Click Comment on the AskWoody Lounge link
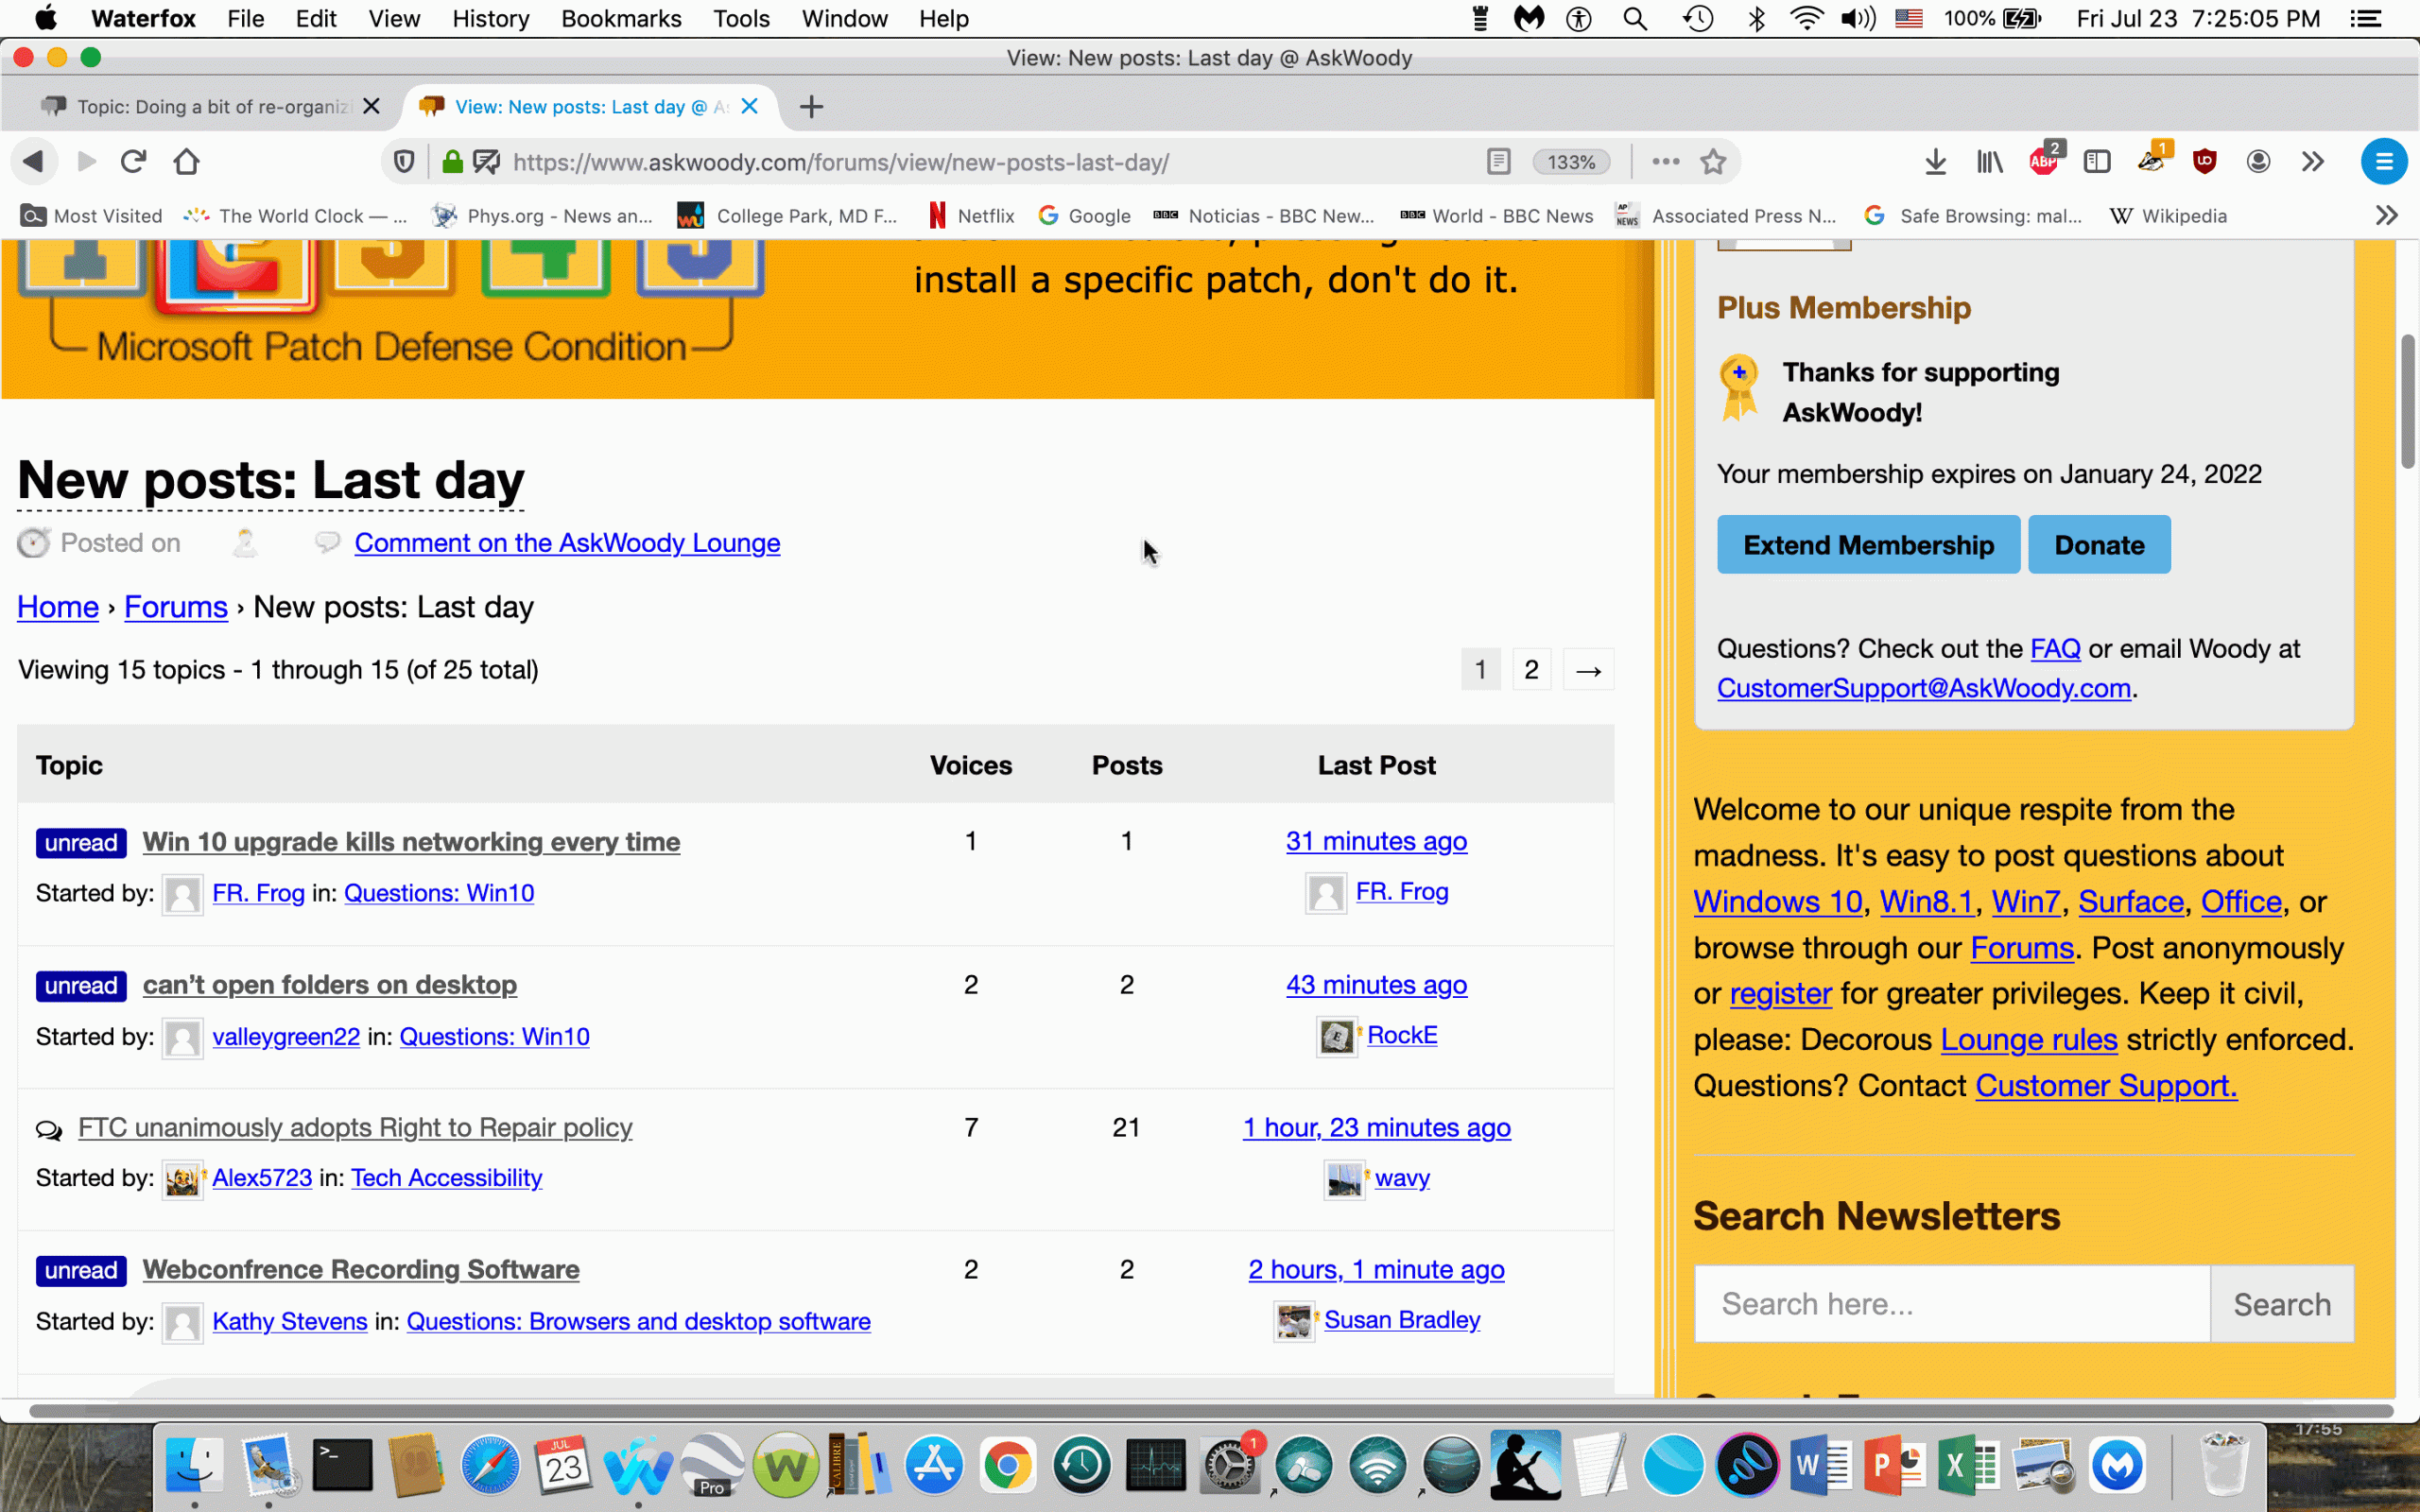The height and width of the screenshot is (1512, 2420). [567, 543]
